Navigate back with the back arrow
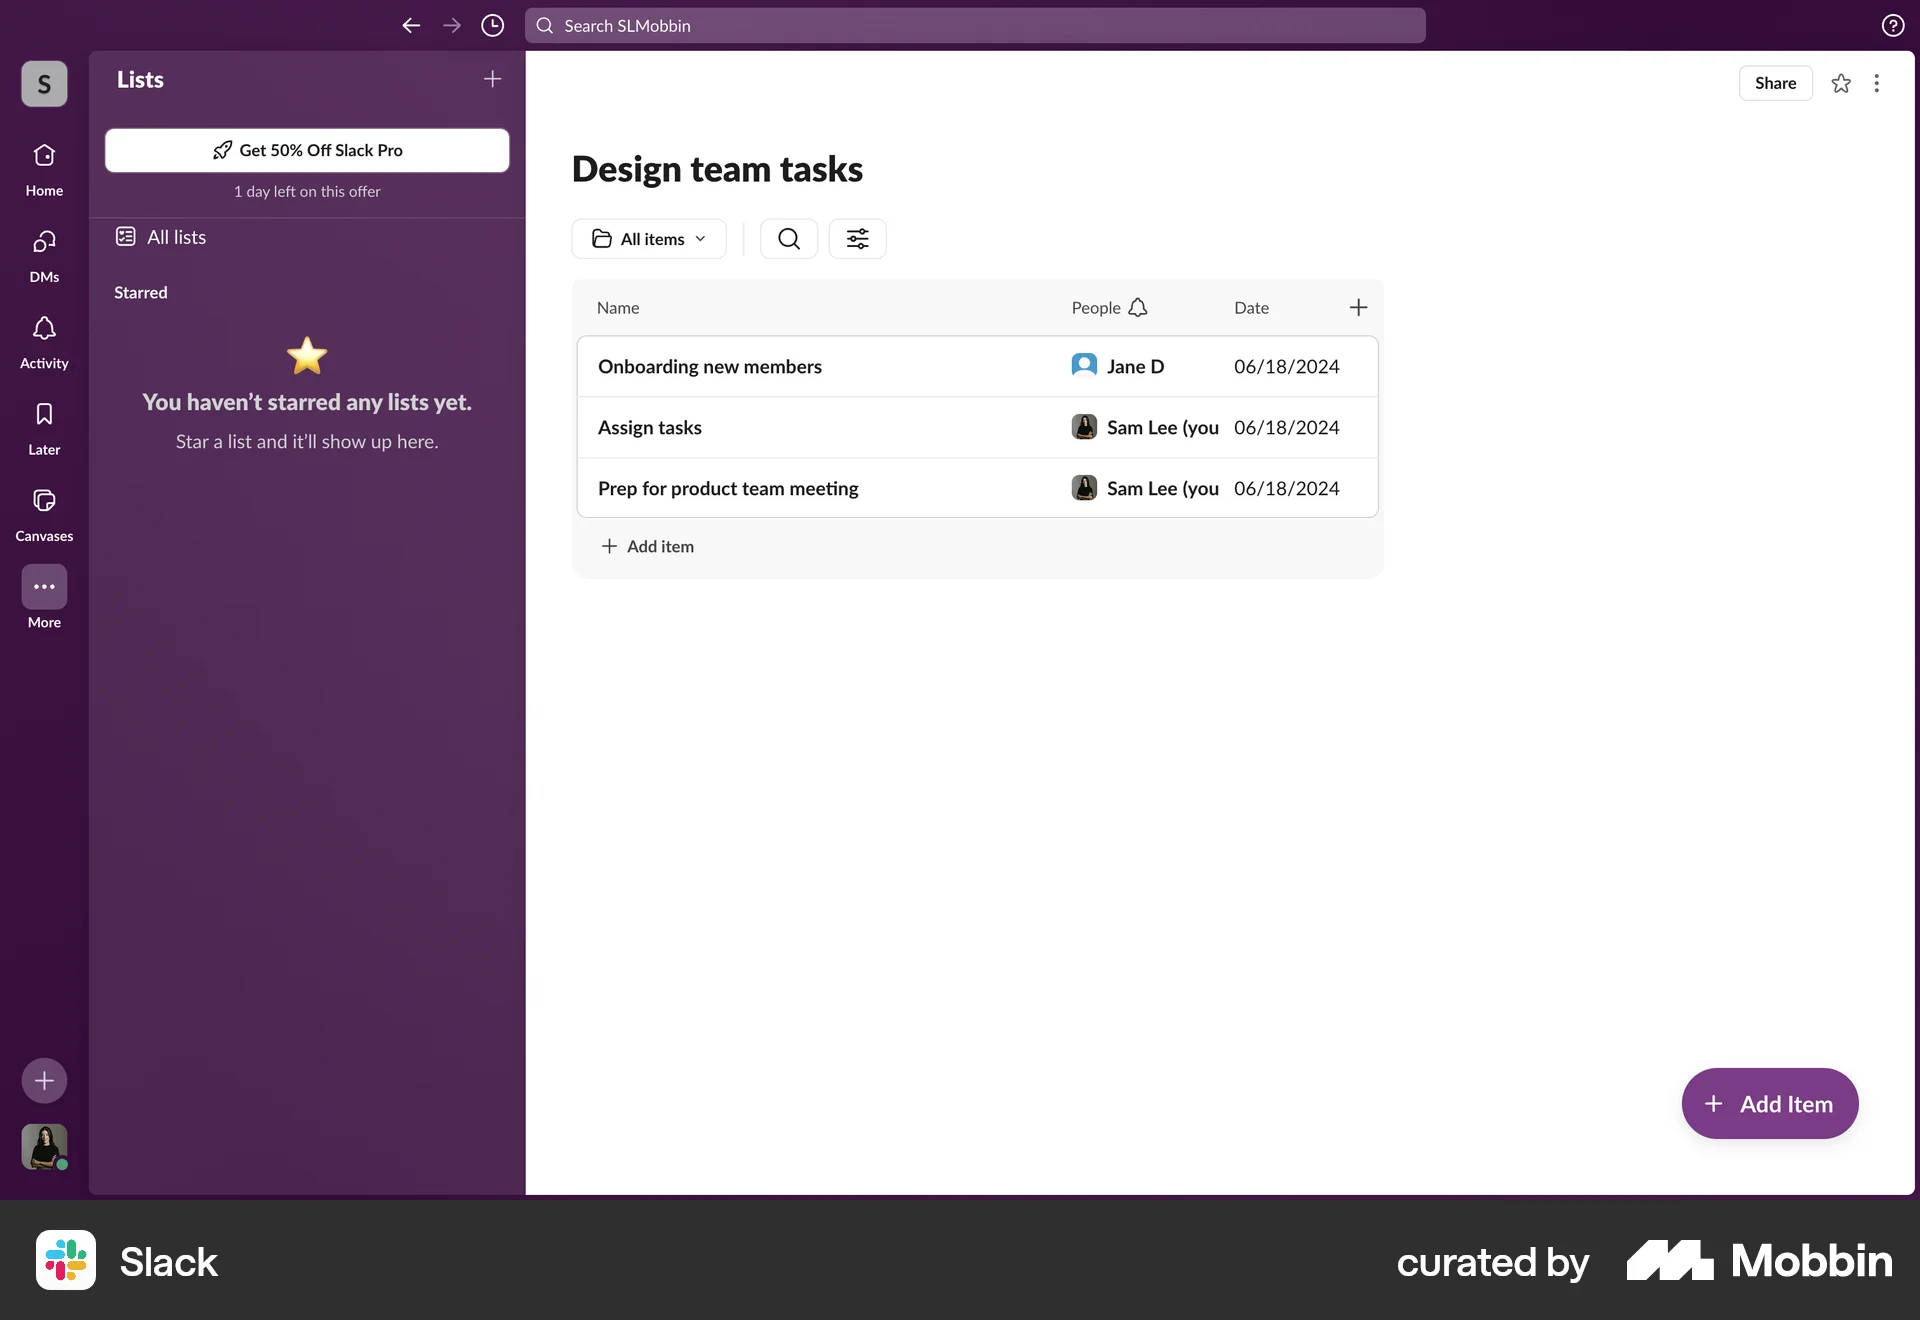The width and height of the screenshot is (1920, 1320). 410,26
